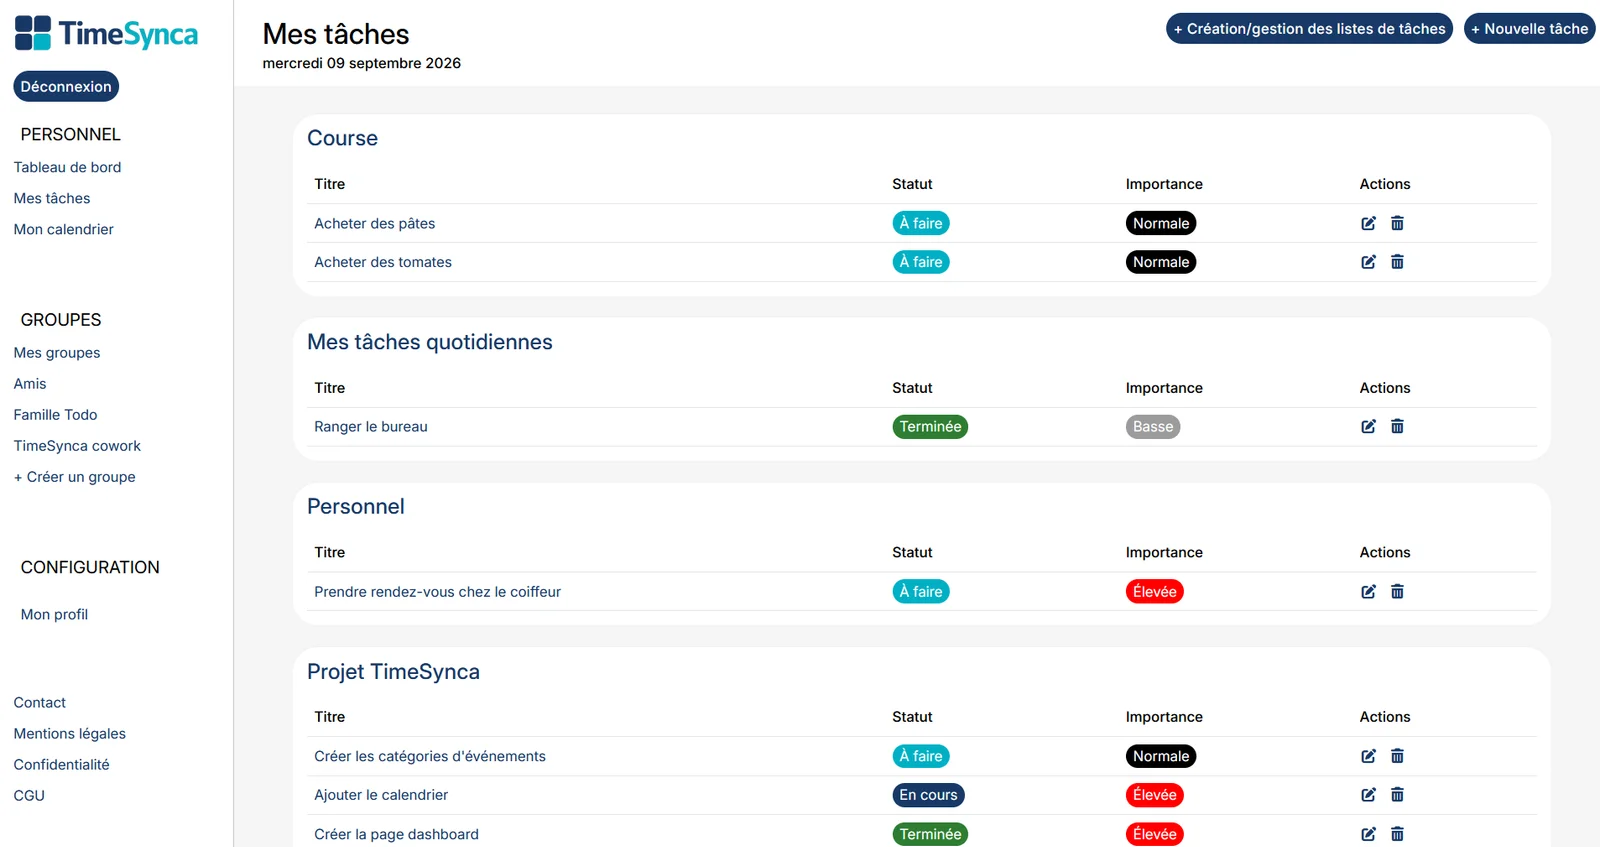This screenshot has height=847, width=1600.
Task: Delete 'Créer la page dashboard' task
Action: tap(1397, 834)
